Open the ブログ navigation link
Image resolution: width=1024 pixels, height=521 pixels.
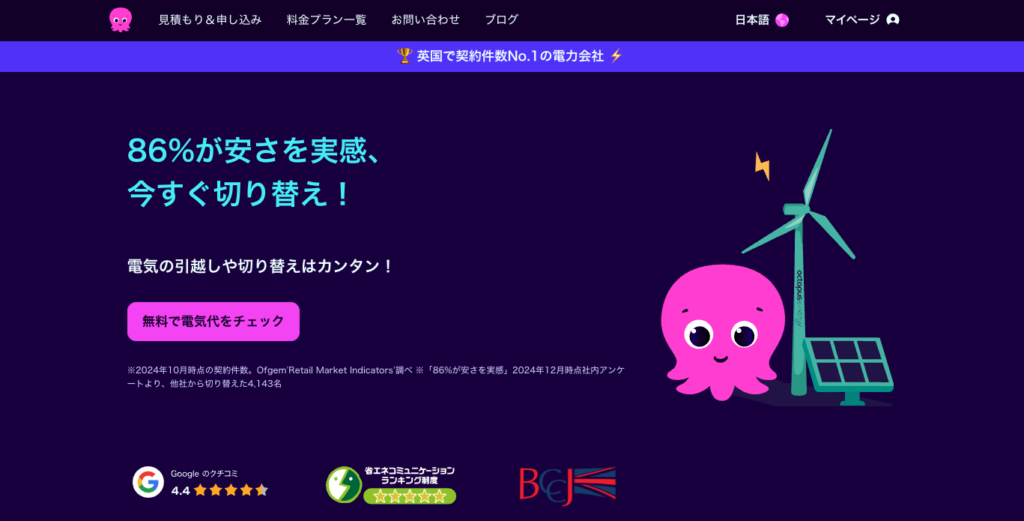coord(501,20)
